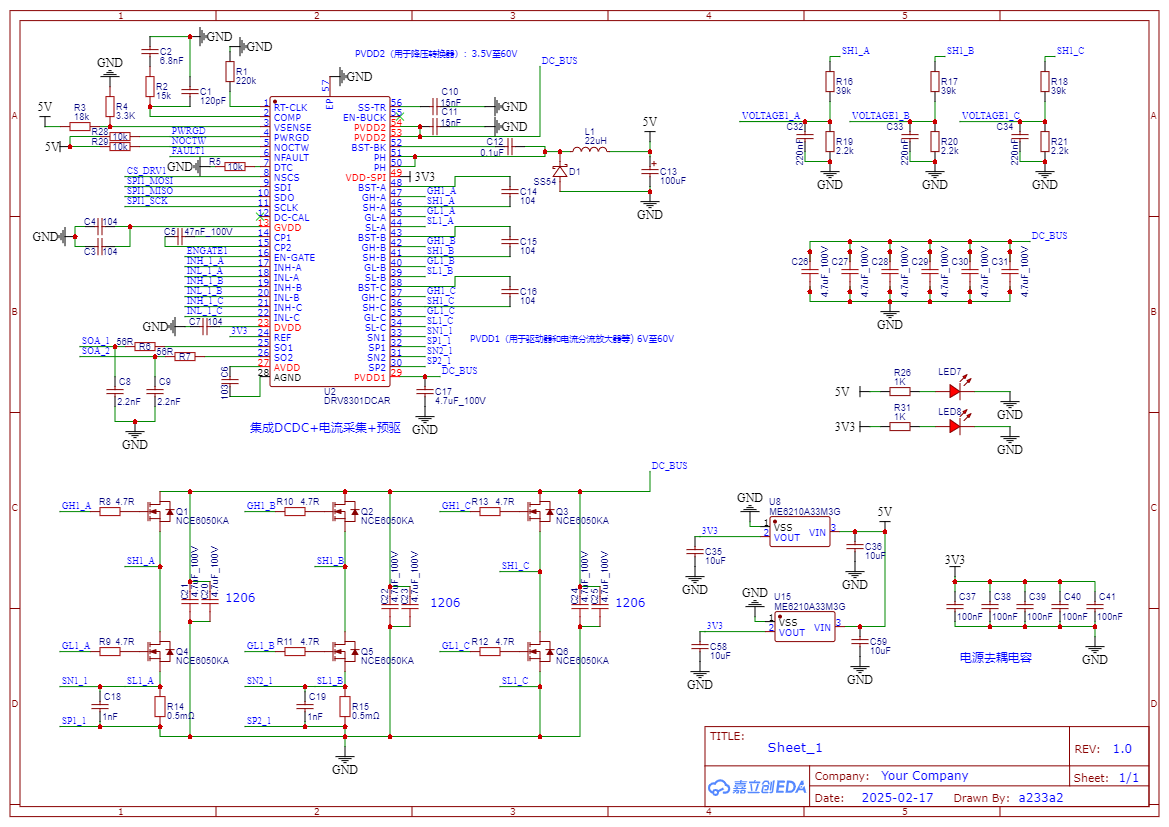Select the R14 0.5mΩ shunt resistor
1169x827 pixels.
(160, 707)
